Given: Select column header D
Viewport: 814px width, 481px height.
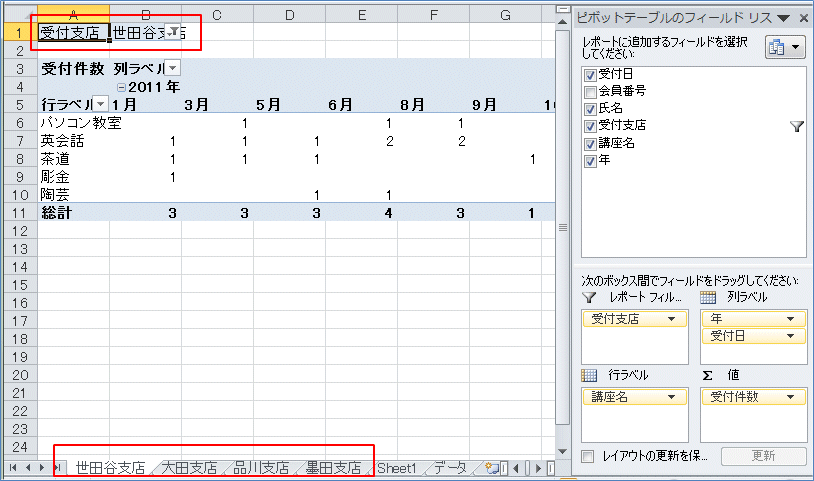Looking at the screenshot, I should (289, 15).
